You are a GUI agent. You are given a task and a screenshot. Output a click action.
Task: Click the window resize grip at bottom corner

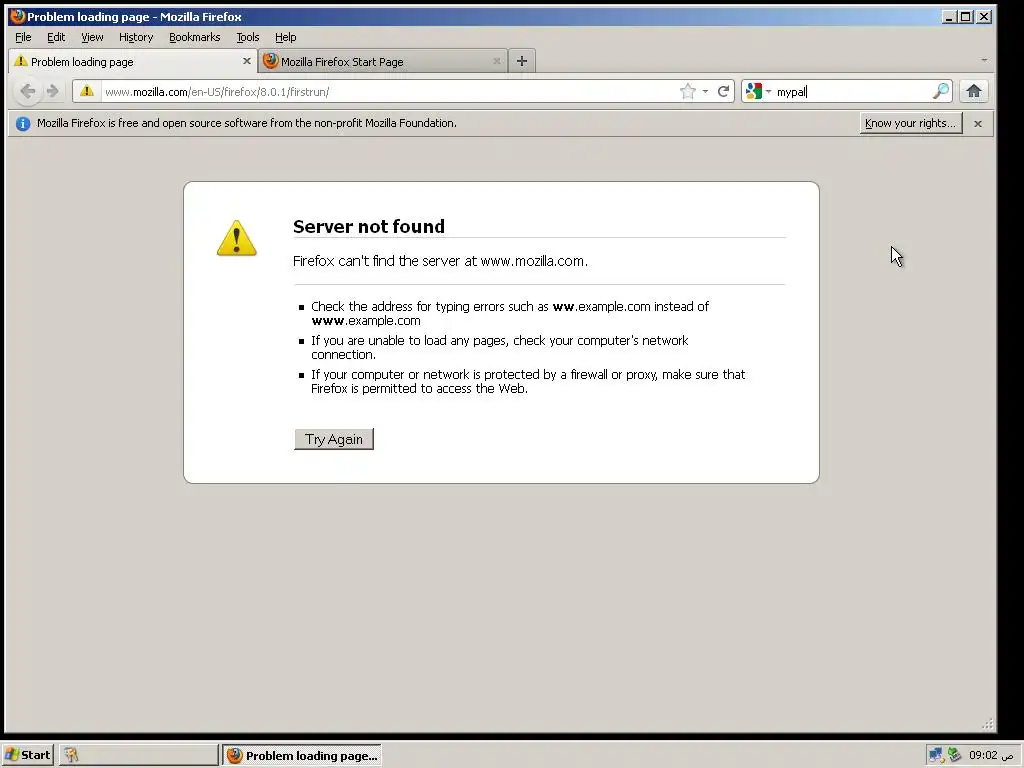tap(987, 723)
